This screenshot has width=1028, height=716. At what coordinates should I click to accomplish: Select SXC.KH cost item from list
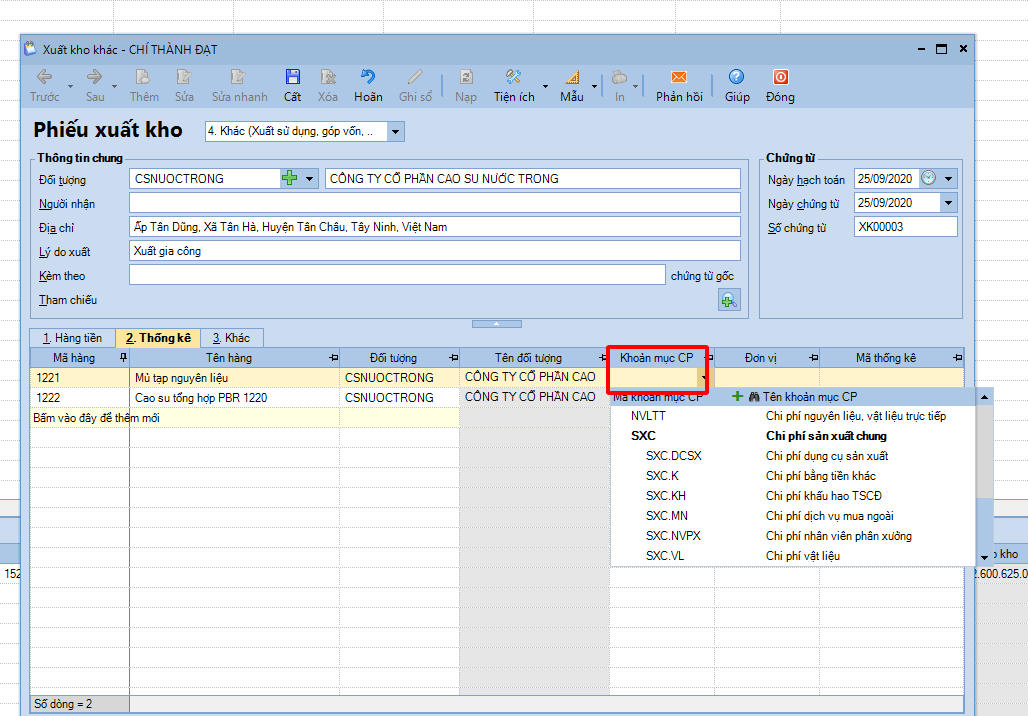(x=666, y=496)
